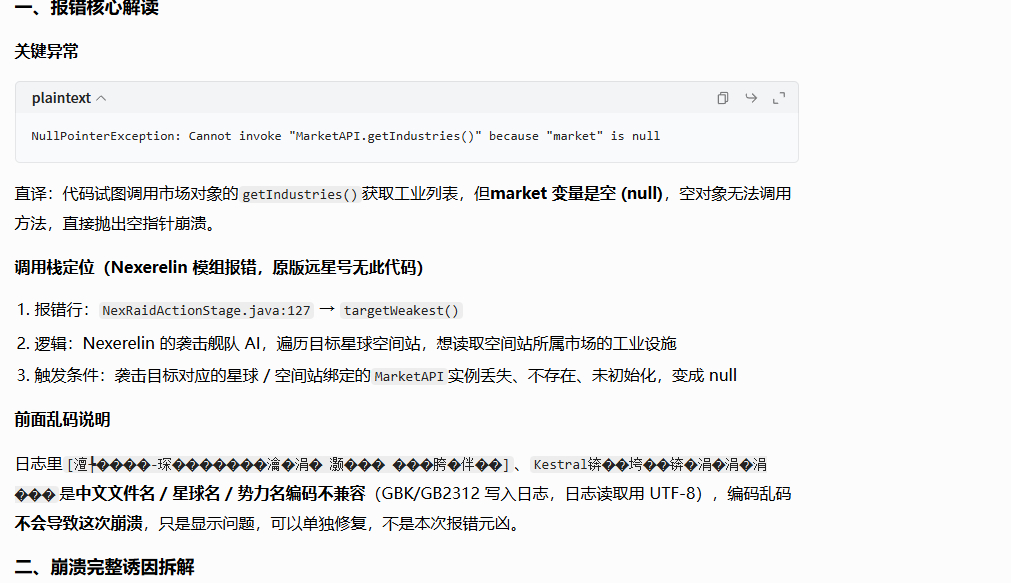The height and width of the screenshot is (583, 1011).
Task: Collapse the plaintext code block chevron
Action: 101,99
